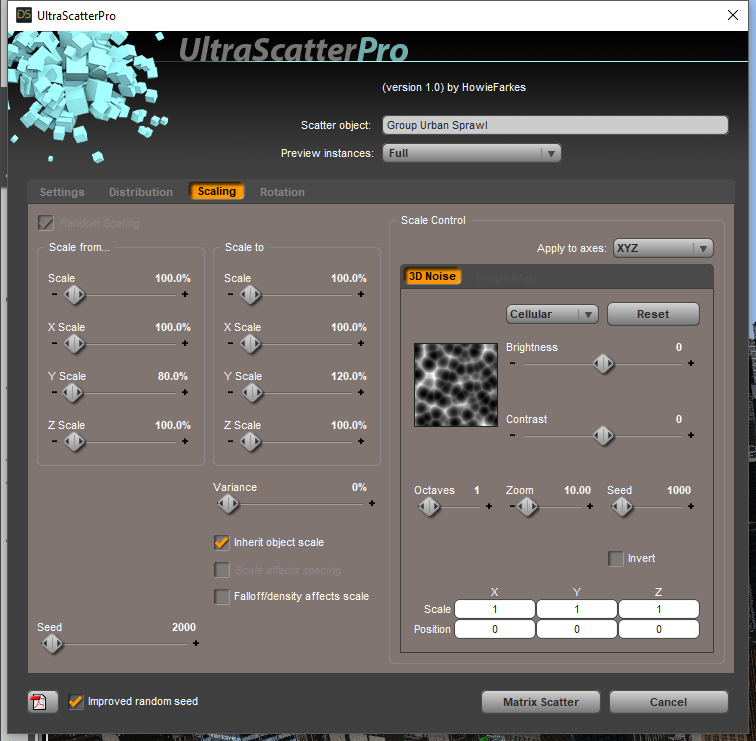Image resolution: width=756 pixels, height=741 pixels.
Task: Decrease Scale from Y Scale with minus
Action: point(54,392)
